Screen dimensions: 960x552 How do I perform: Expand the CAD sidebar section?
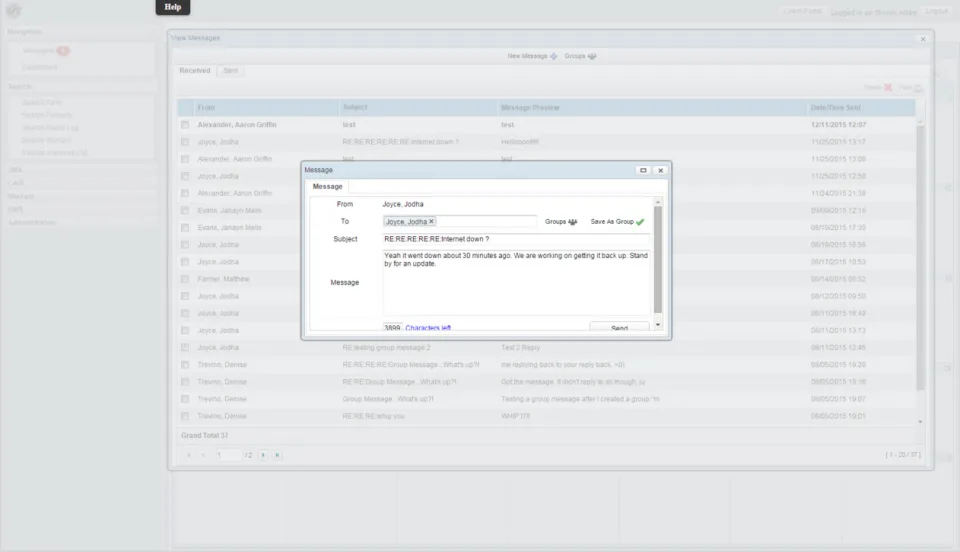tap(15, 183)
